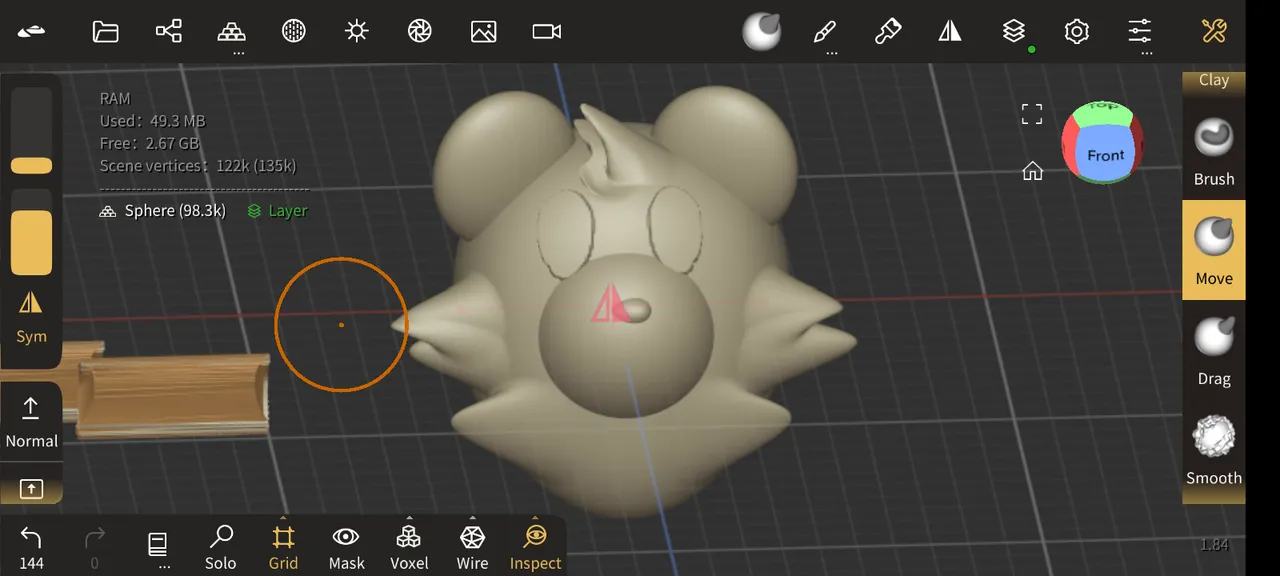Select the Drag tool
The width and height of the screenshot is (1280, 576).
pyautogui.click(x=1214, y=350)
